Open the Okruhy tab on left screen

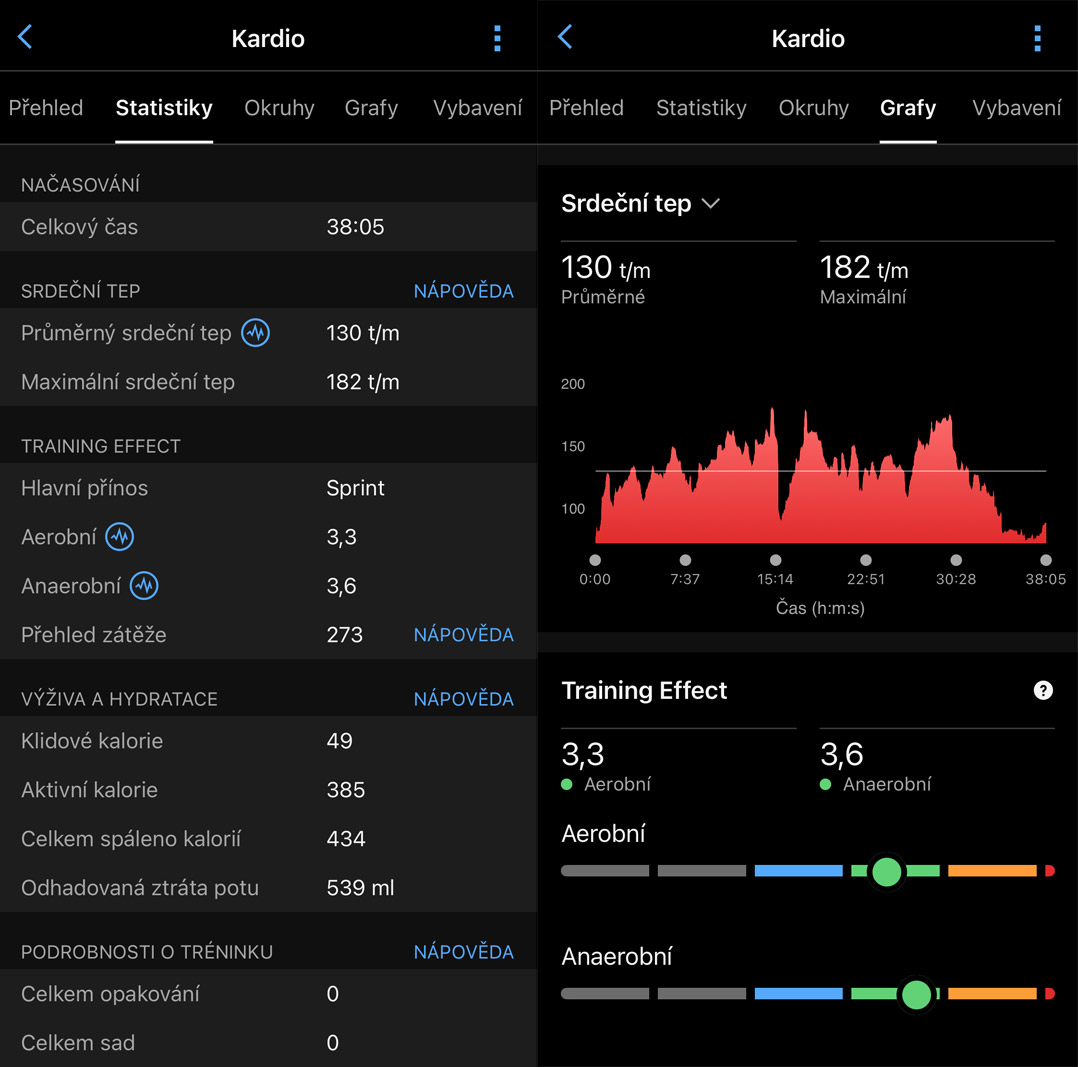279,108
